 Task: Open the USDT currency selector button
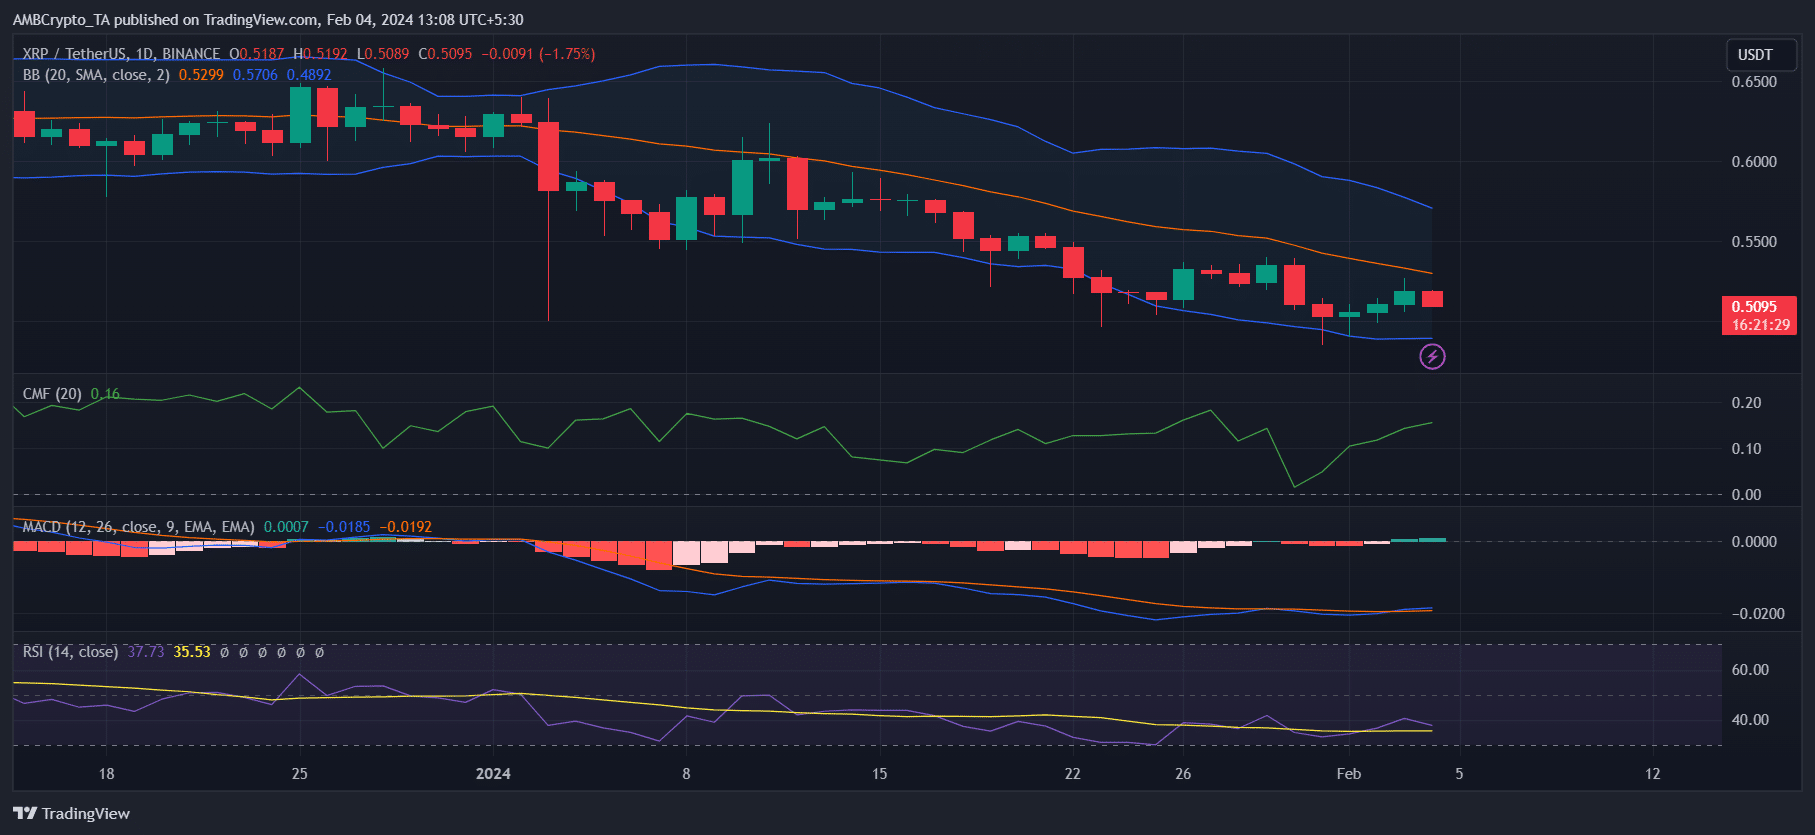coord(1760,55)
